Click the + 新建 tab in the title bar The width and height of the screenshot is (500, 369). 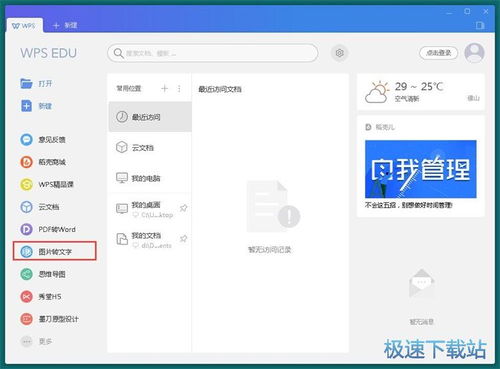[65, 25]
